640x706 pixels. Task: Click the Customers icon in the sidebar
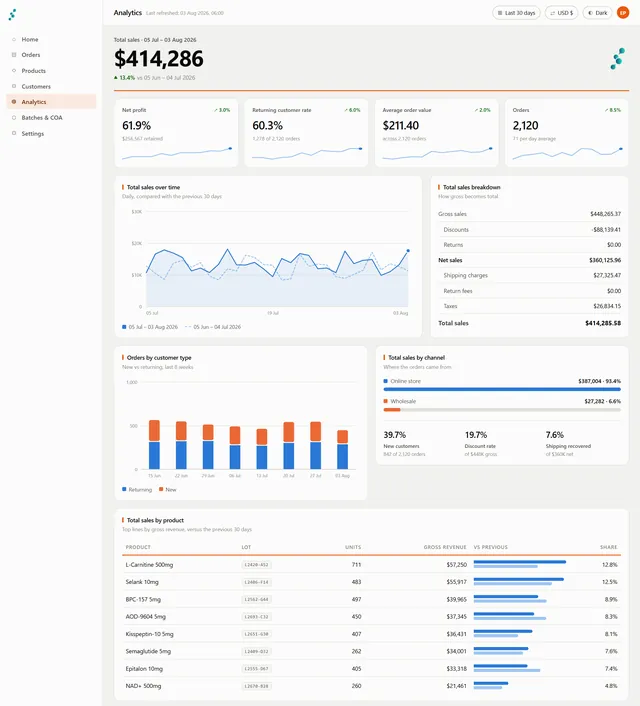pyautogui.click(x=14, y=86)
